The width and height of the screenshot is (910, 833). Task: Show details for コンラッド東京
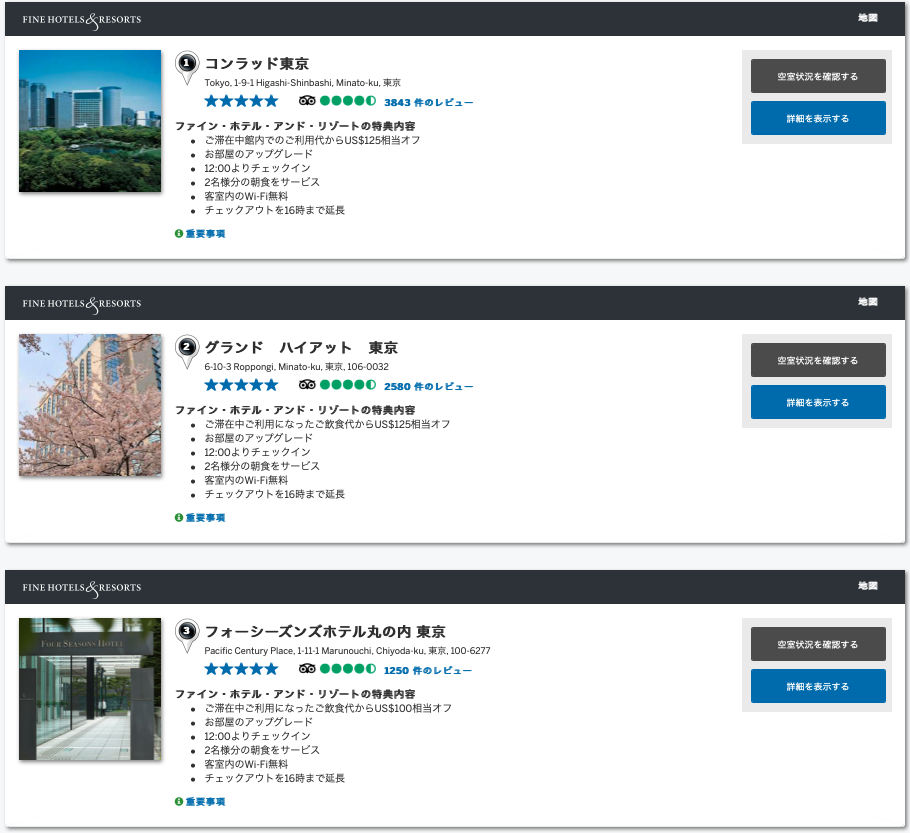pos(818,118)
